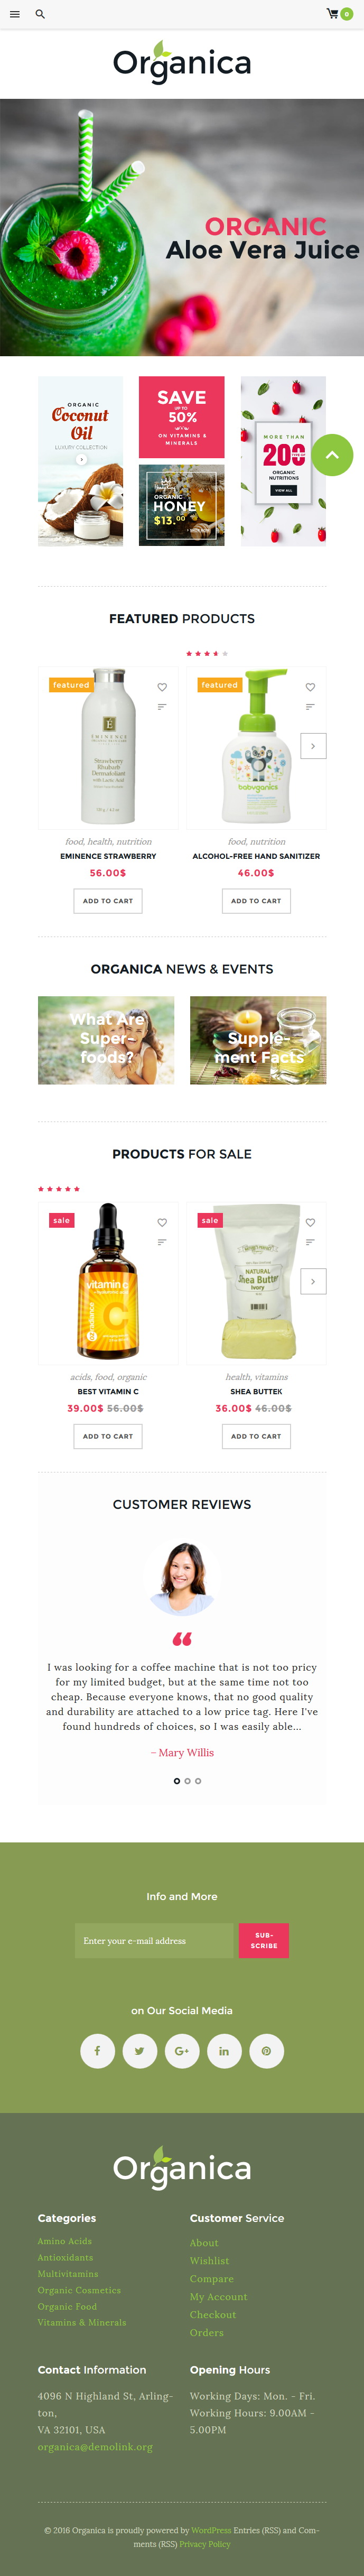Click the Twitter social icon

pyautogui.click(x=139, y=2050)
